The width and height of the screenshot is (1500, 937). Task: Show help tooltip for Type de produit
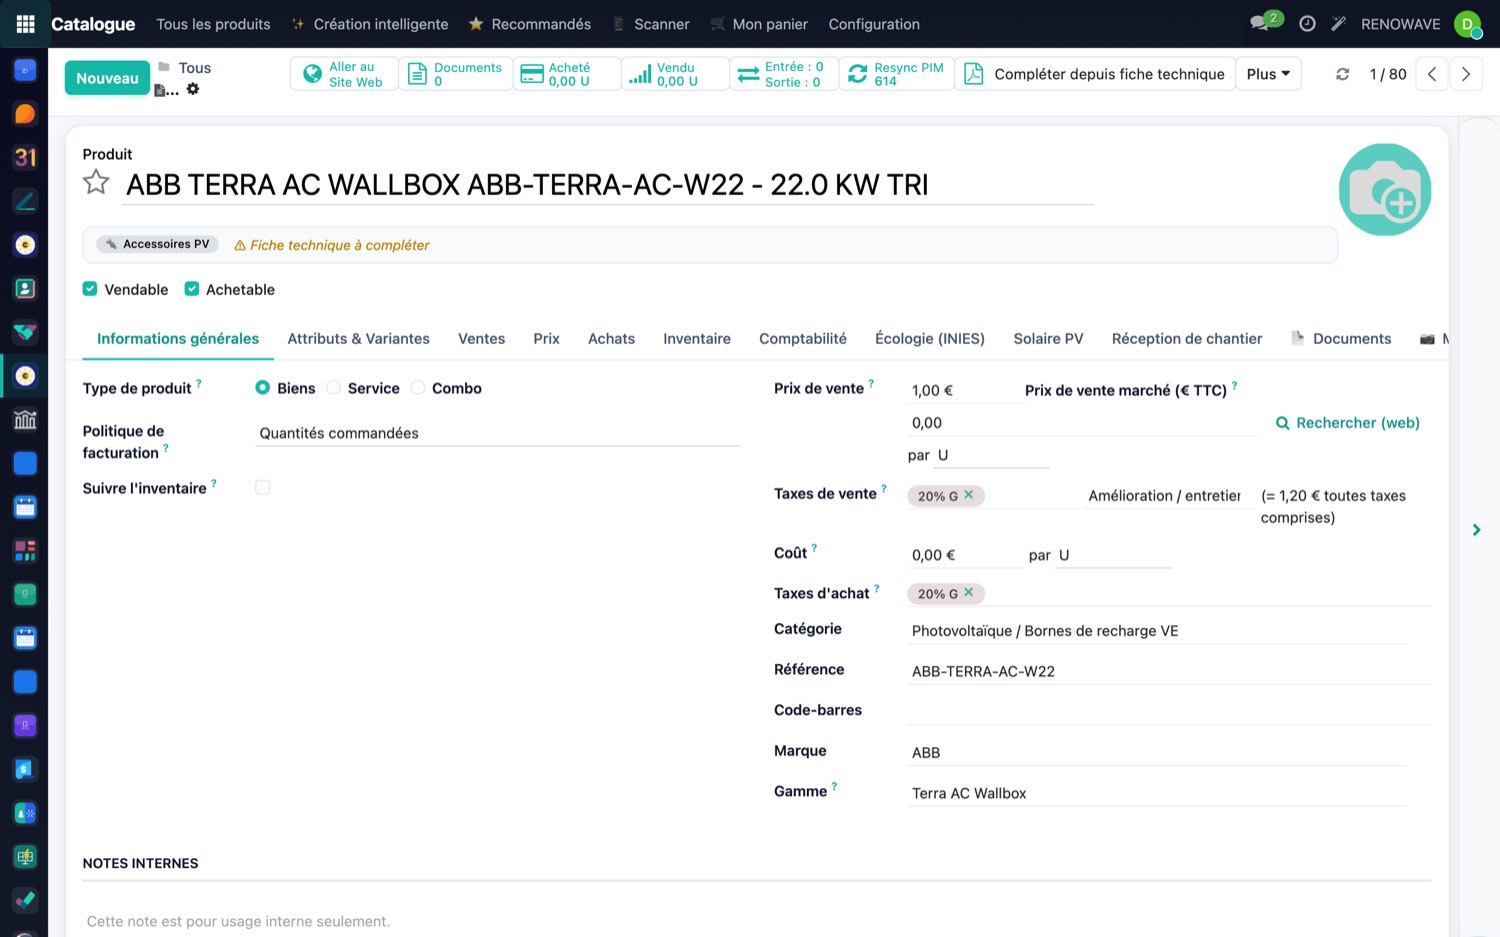[198, 383]
